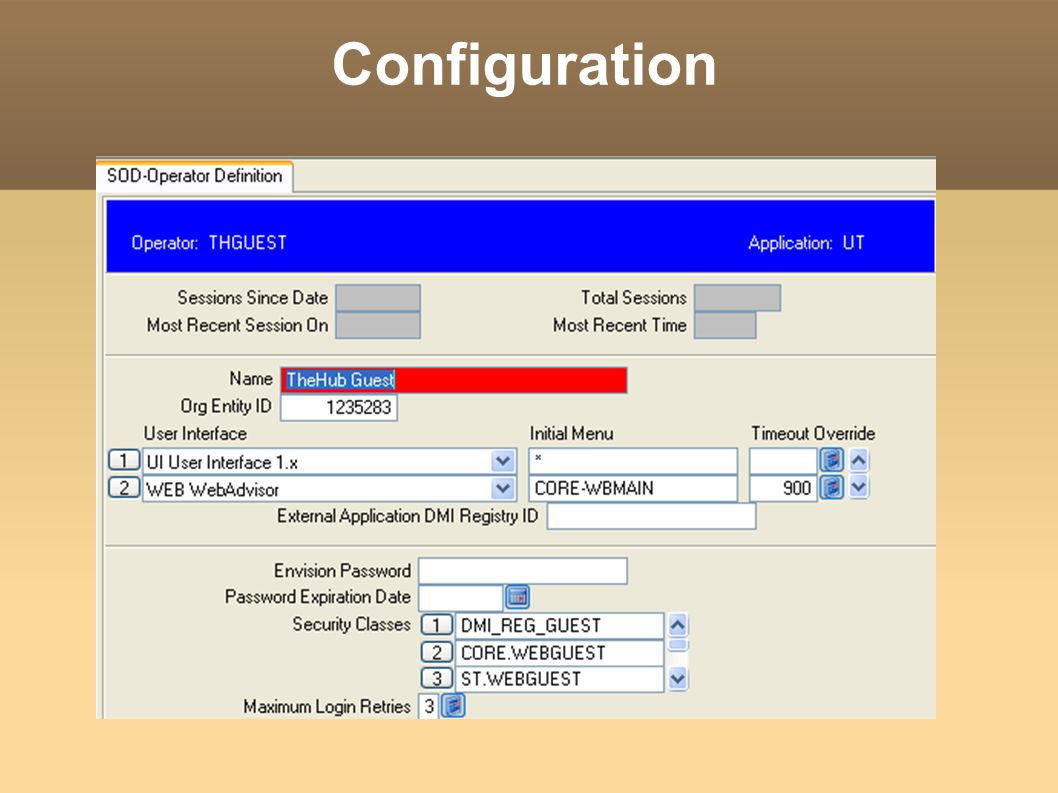Click Security Classes scroll up arrow
The height and width of the screenshot is (793, 1058).
point(678,625)
